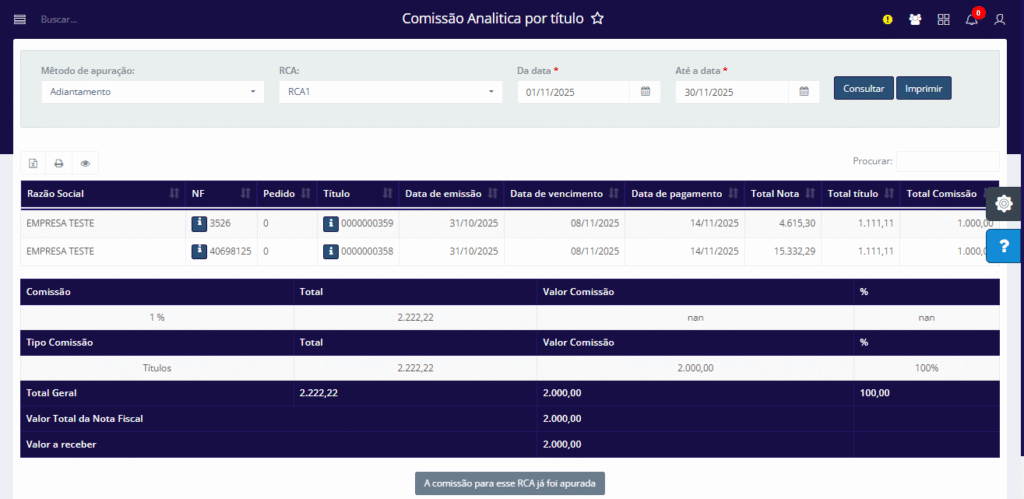This screenshot has width=1024, height=499.
Task: Open the users group icon
Action: pyautogui.click(x=915, y=19)
